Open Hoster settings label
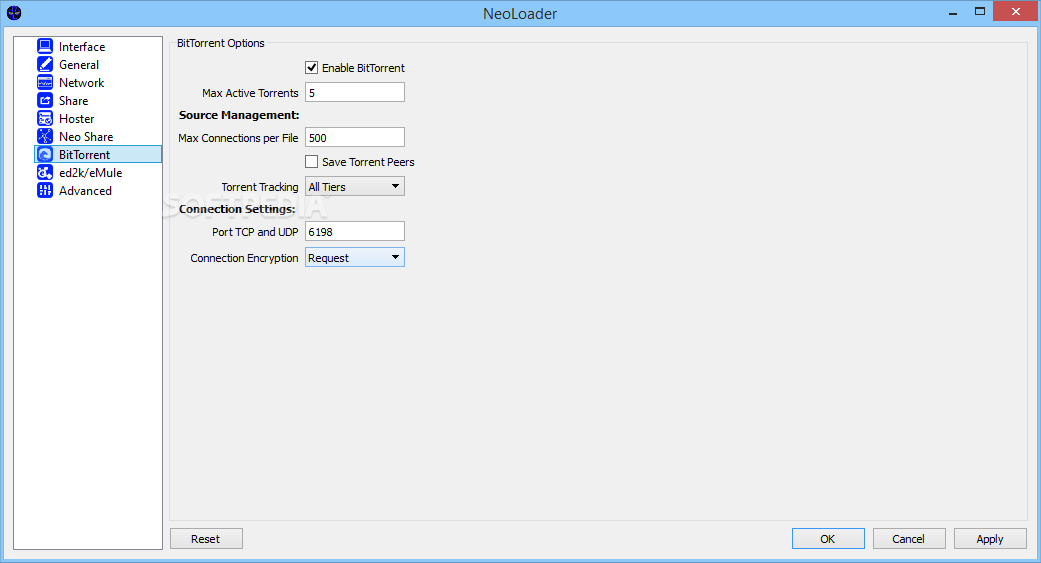Screen dimensions: 1041x563 [76, 118]
